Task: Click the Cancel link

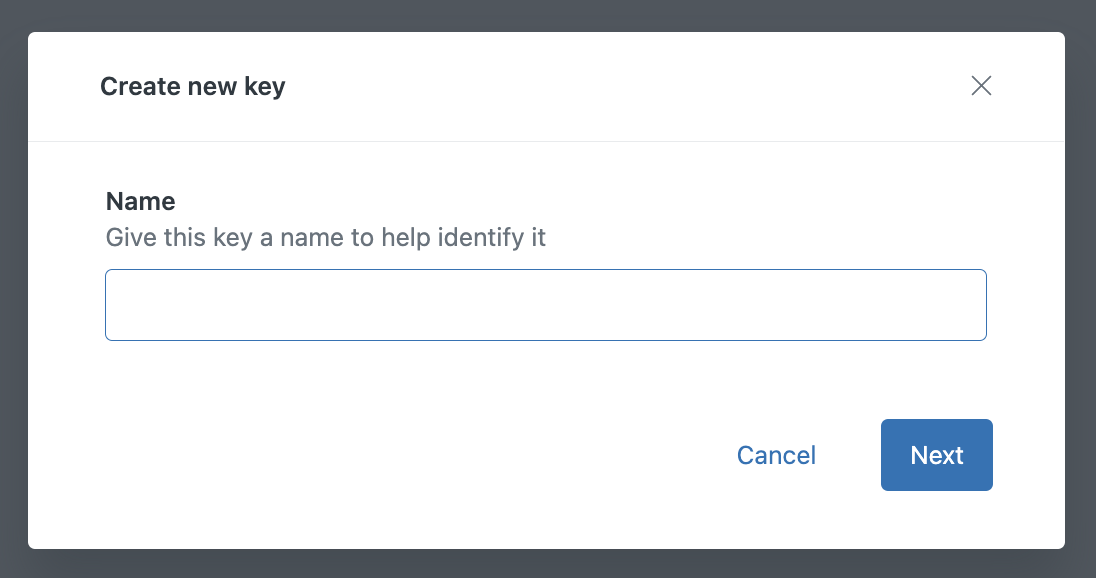Action: coord(776,455)
